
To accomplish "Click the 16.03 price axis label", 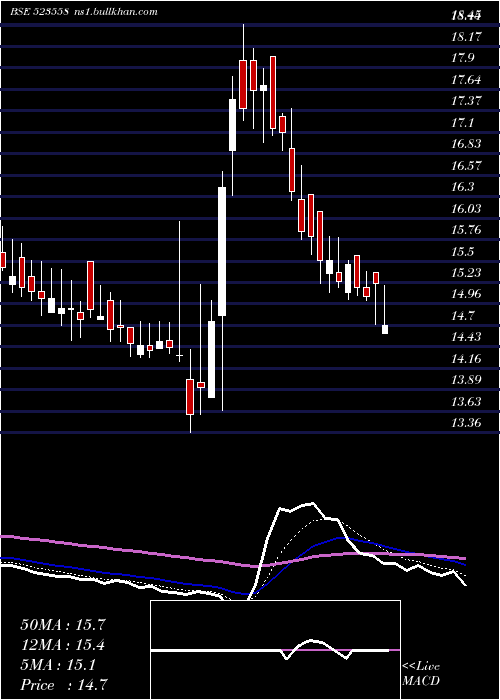I will [466, 208].
